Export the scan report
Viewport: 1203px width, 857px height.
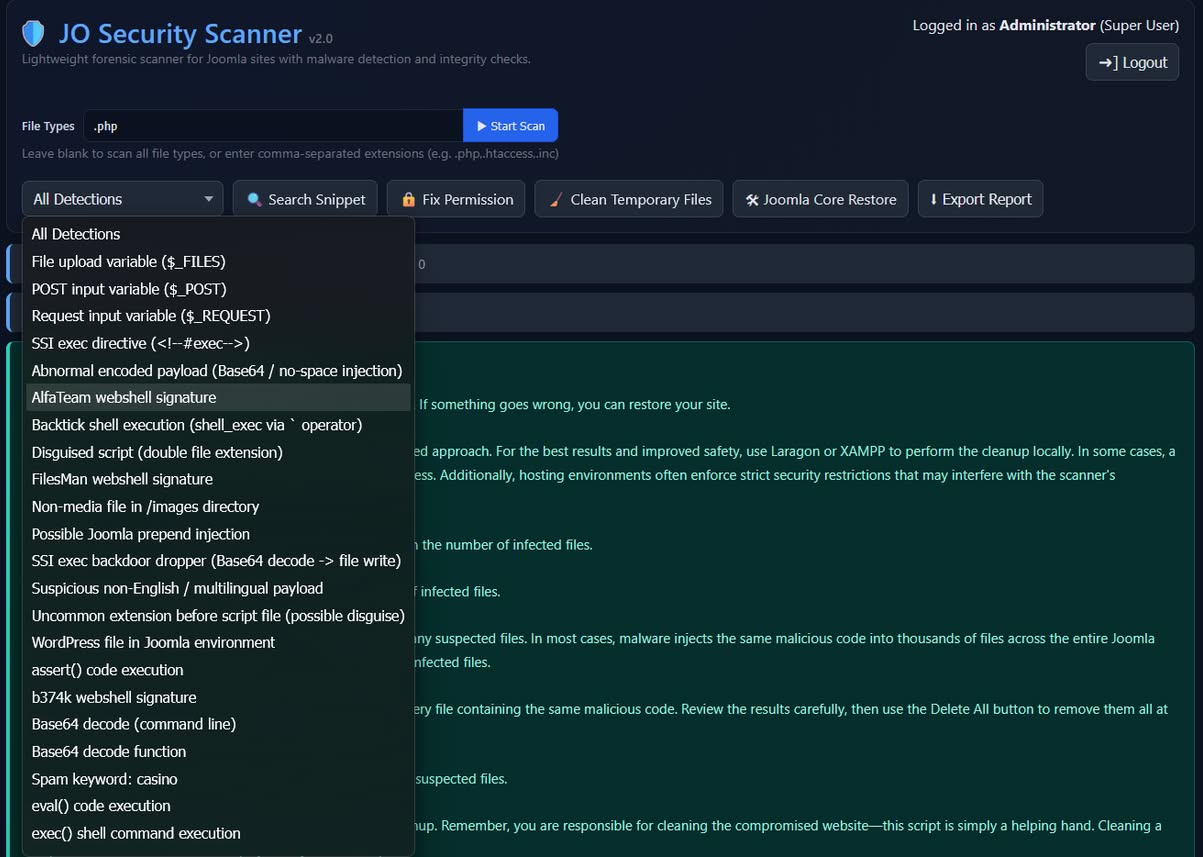point(980,199)
